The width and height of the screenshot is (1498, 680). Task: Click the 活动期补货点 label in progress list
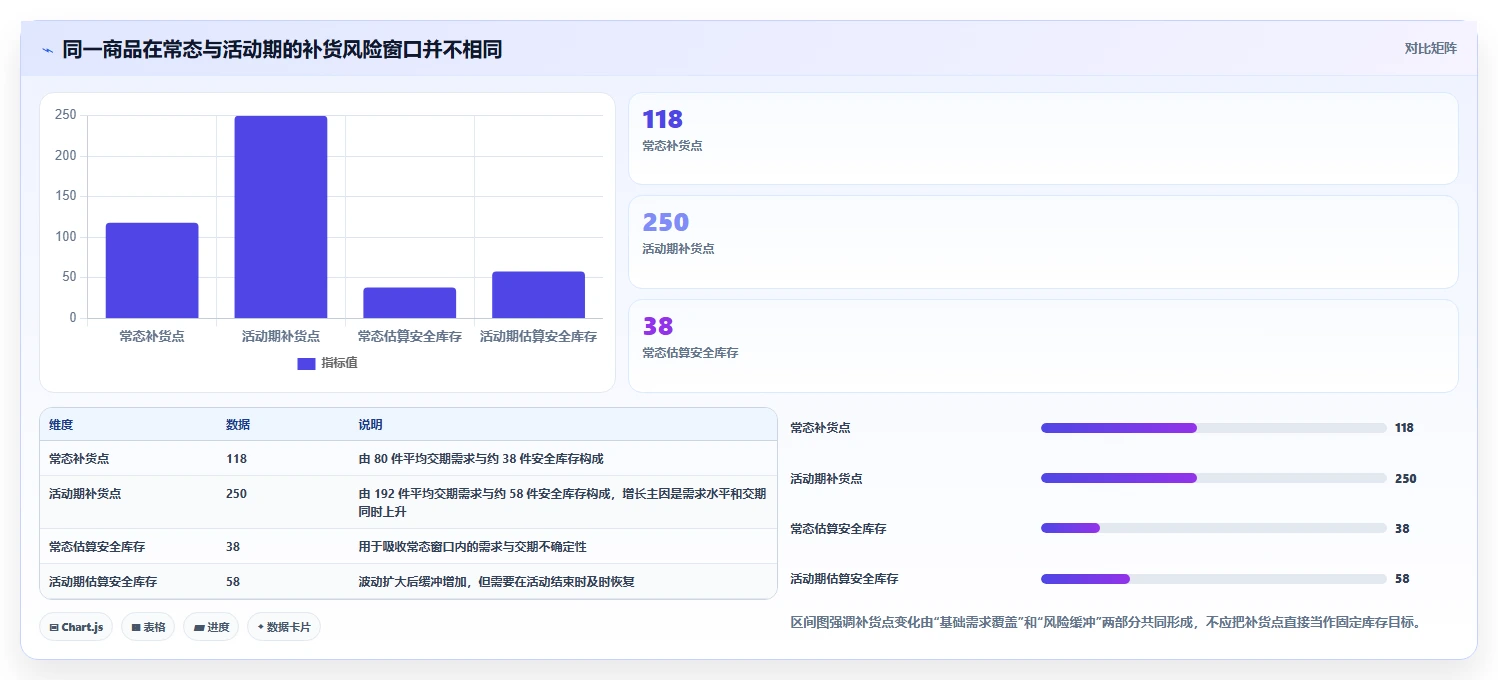(x=826, y=479)
